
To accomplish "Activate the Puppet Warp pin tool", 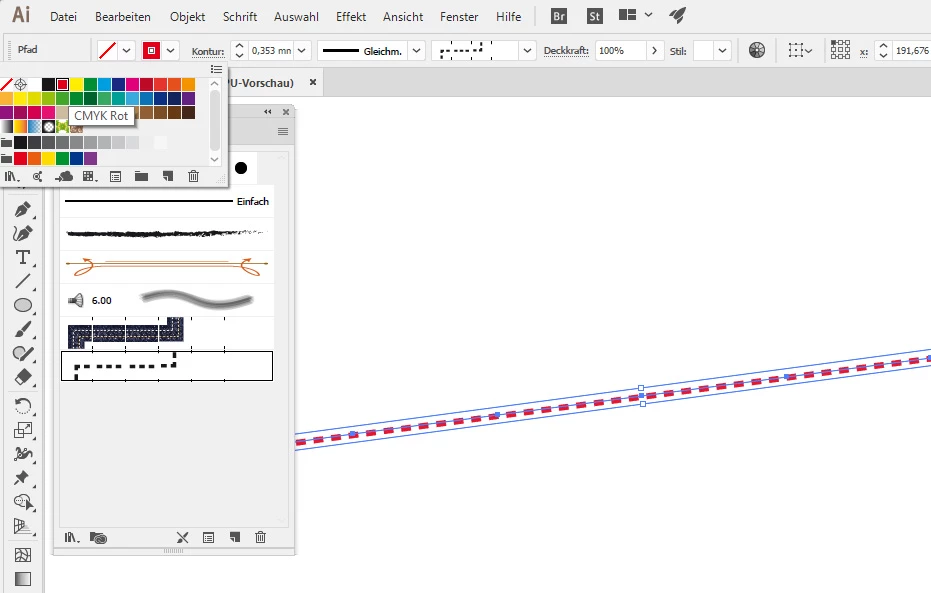I will pyautogui.click(x=23, y=478).
